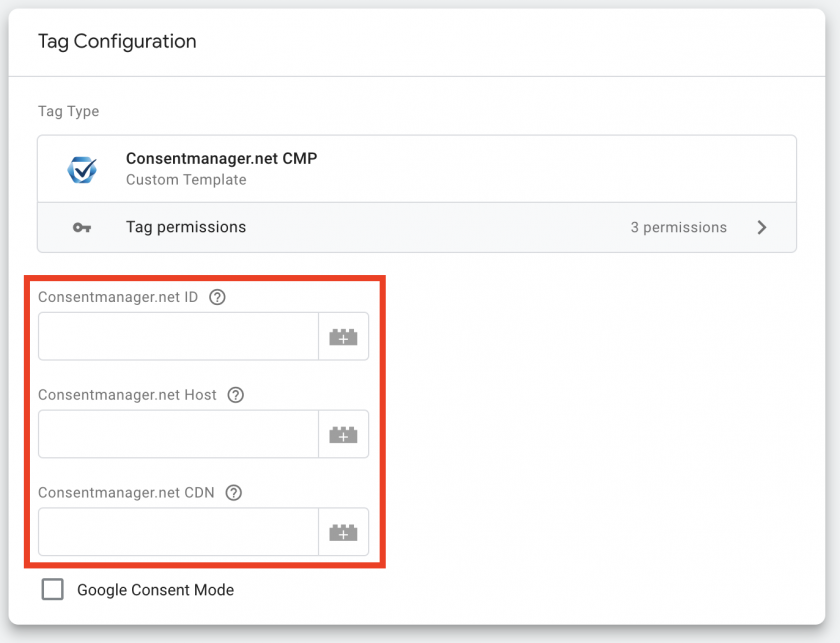Image resolution: width=840 pixels, height=643 pixels.
Task: Select the Consentmanager.net CMP tag type
Action: point(417,169)
